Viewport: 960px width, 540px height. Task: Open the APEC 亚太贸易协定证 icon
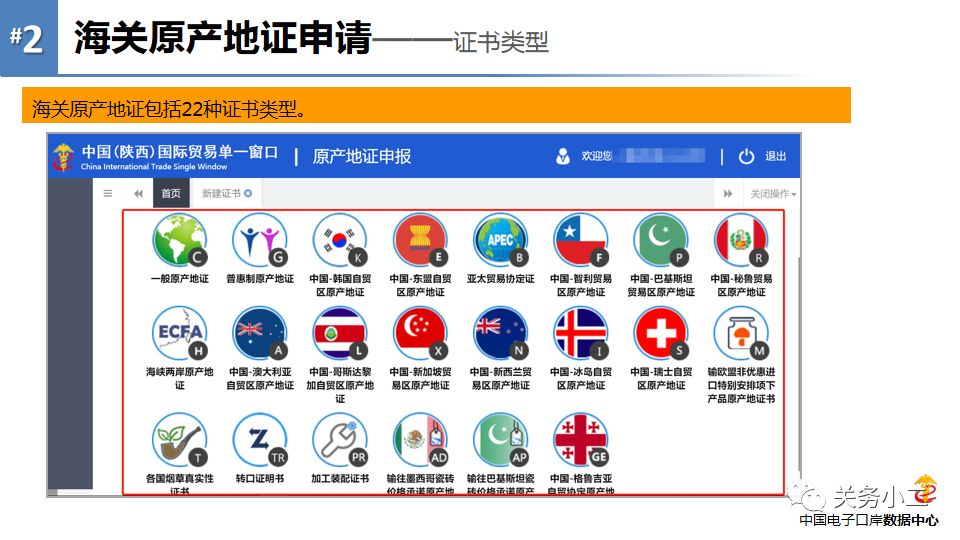pyautogui.click(x=501, y=240)
